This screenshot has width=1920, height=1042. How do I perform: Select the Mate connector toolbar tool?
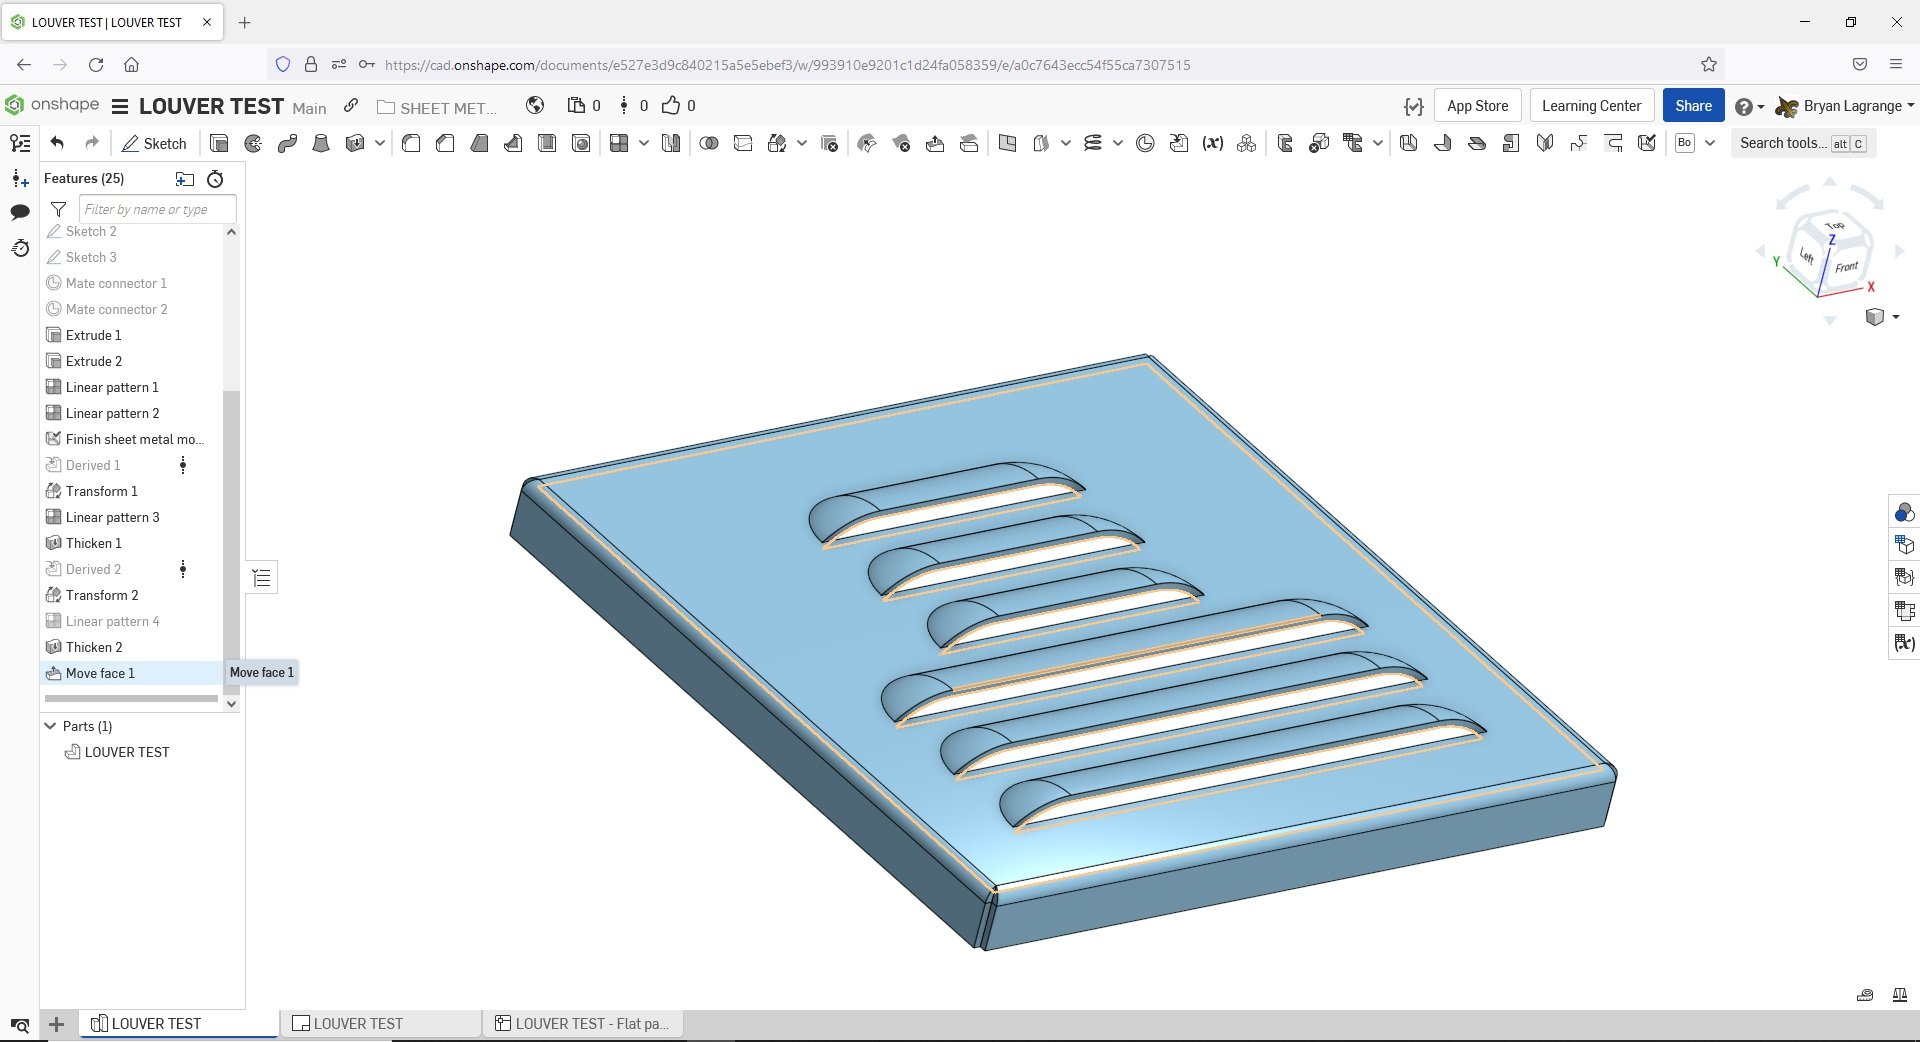(1145, 144)
